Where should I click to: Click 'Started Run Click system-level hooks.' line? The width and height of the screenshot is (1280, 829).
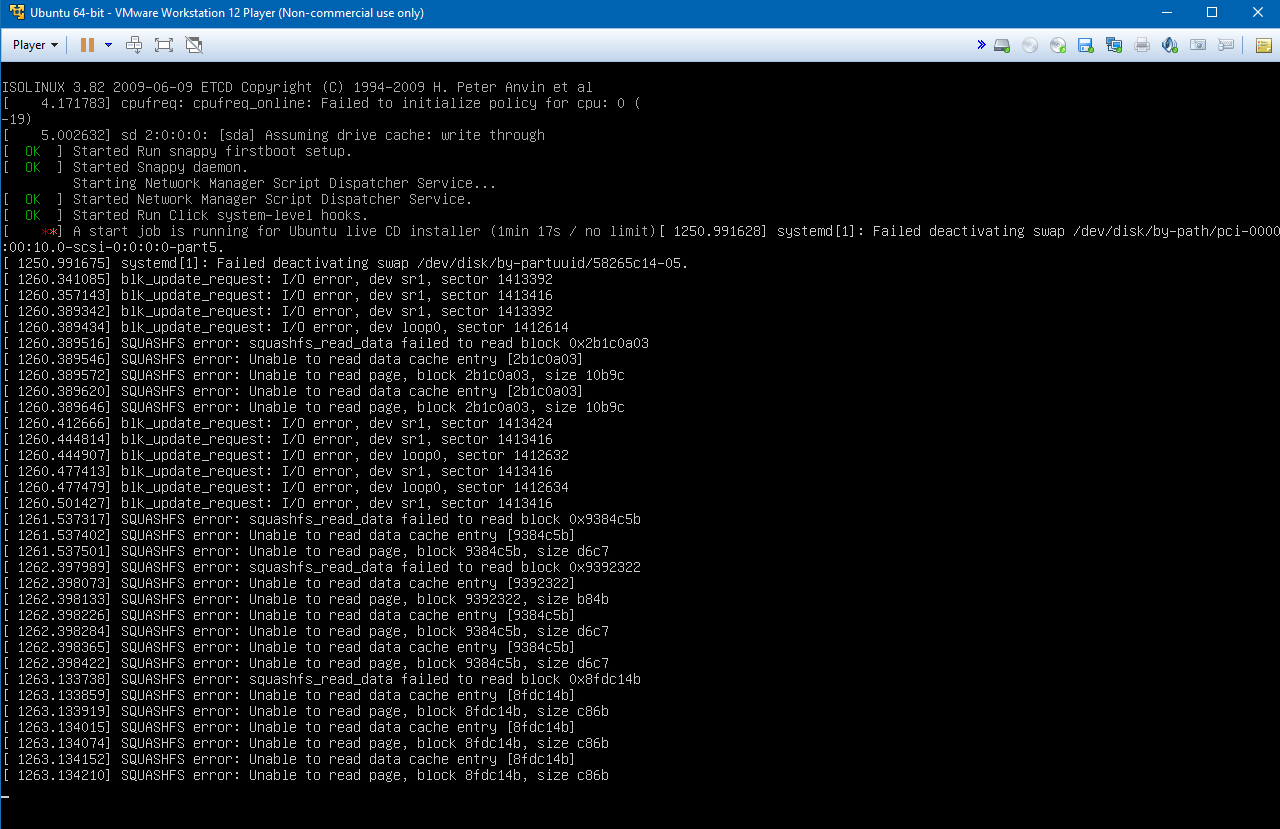click(185, 215)
